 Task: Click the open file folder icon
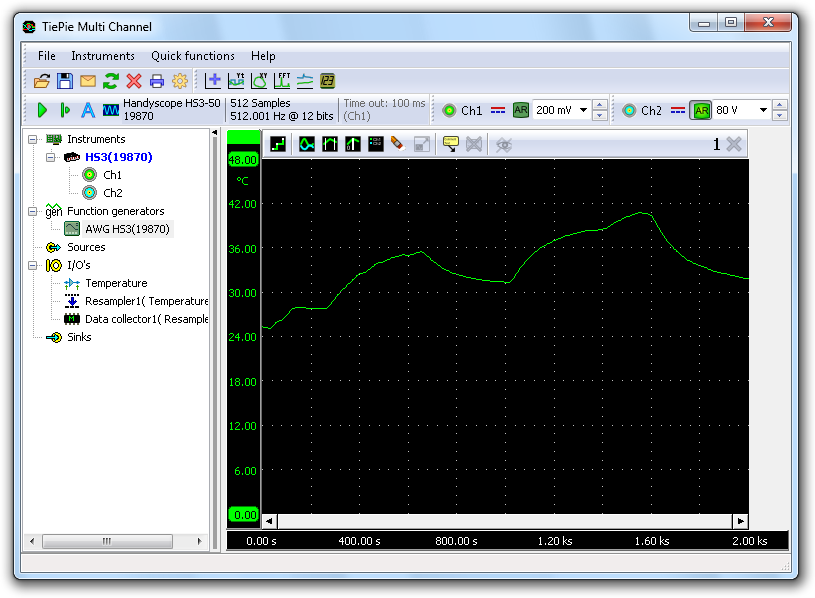pos(42,81)
